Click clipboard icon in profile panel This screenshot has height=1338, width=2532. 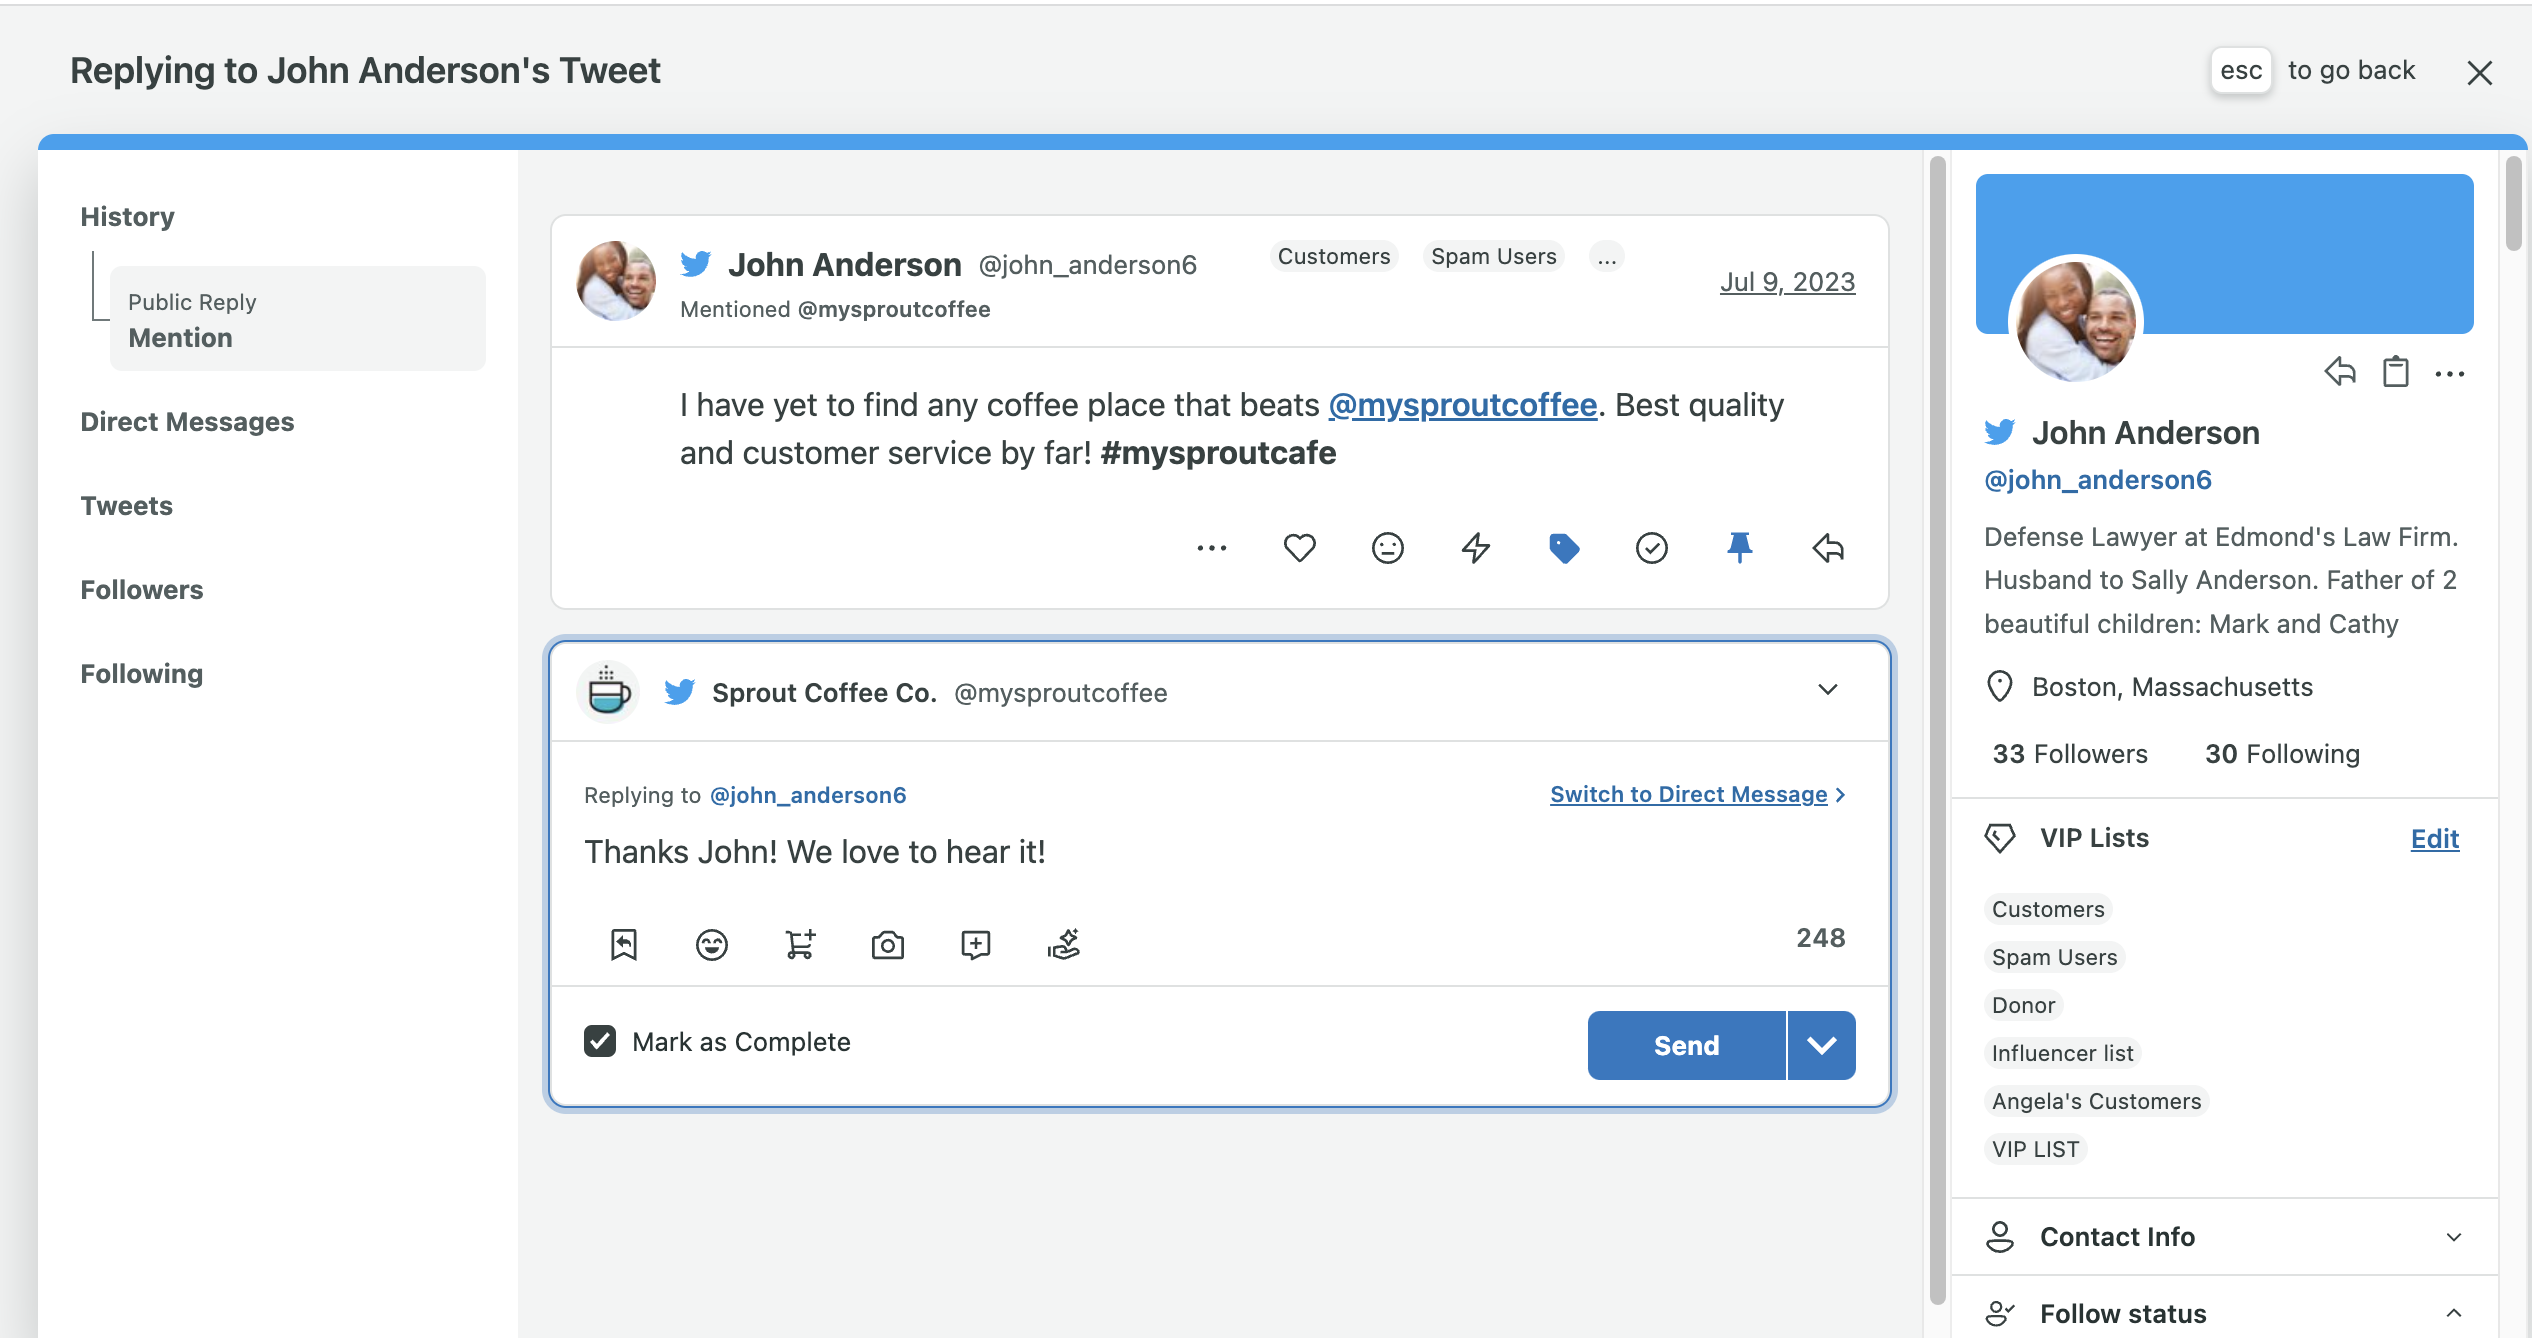(x=2396, y=372)
